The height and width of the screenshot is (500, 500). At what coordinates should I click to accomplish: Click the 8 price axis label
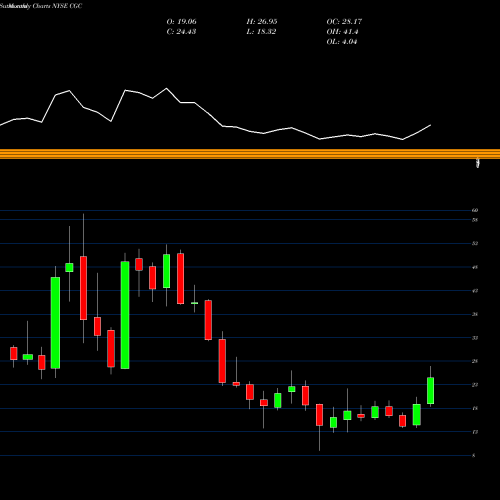click(473, 456)
